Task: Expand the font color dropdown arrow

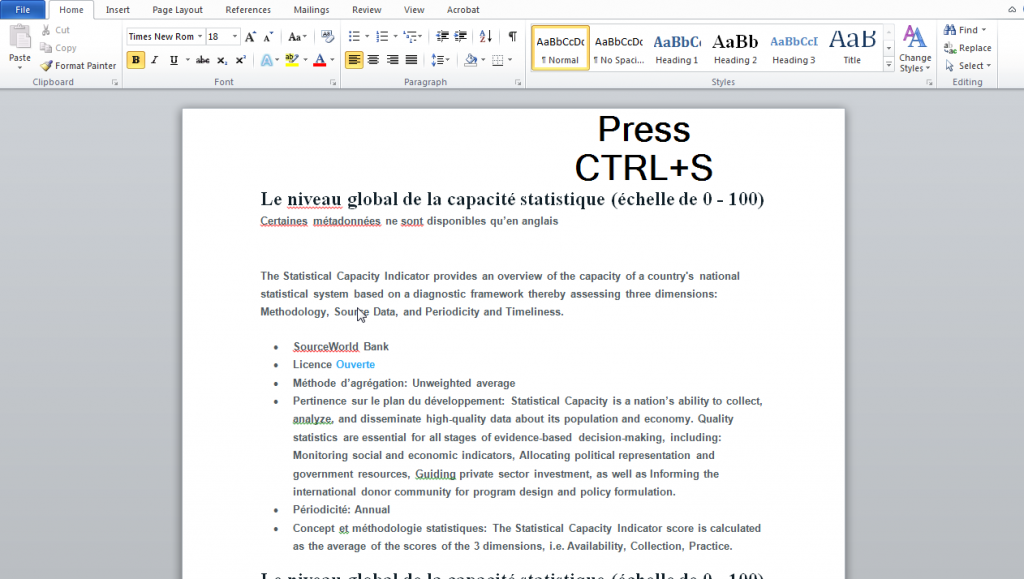Action: tap(332, 60)
